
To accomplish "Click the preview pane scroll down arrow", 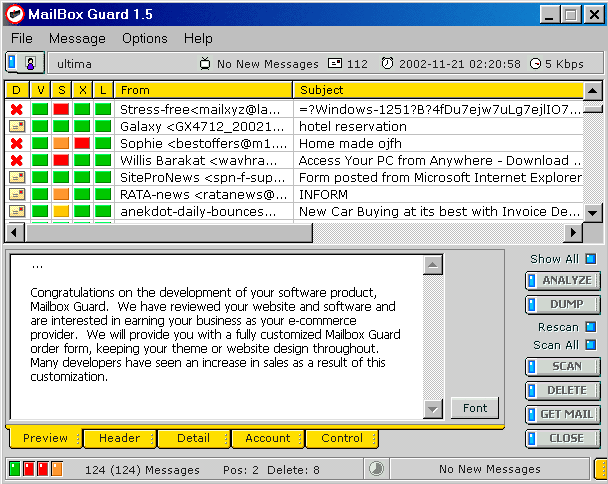I will point(433,409).
